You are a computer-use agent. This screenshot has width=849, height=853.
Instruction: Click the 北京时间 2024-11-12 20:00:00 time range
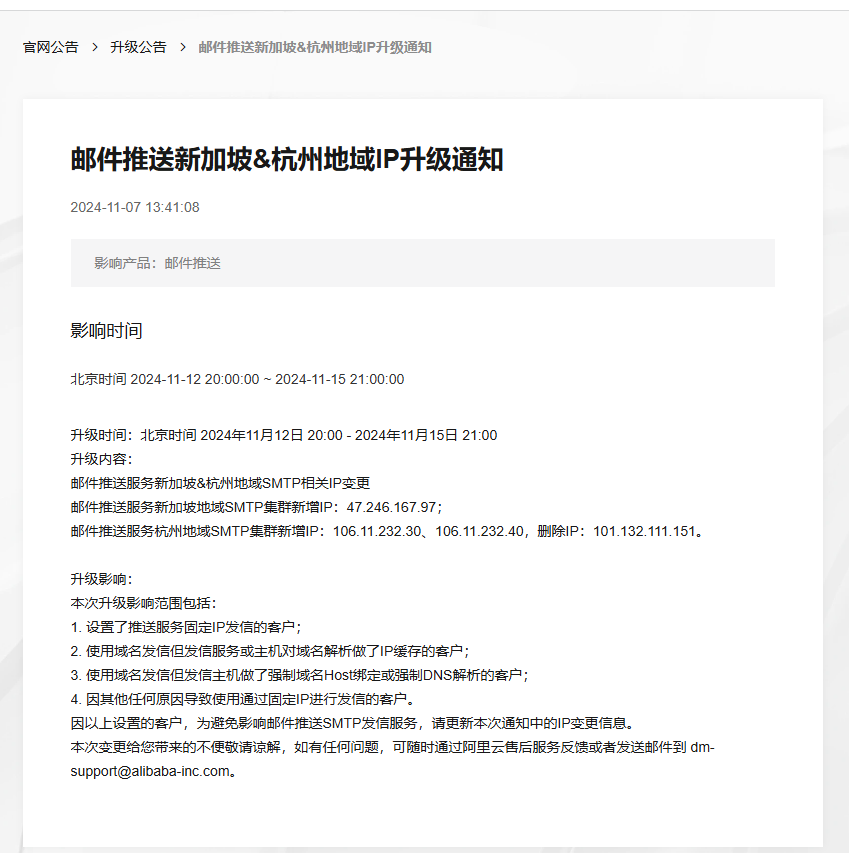tap(237, 379)
